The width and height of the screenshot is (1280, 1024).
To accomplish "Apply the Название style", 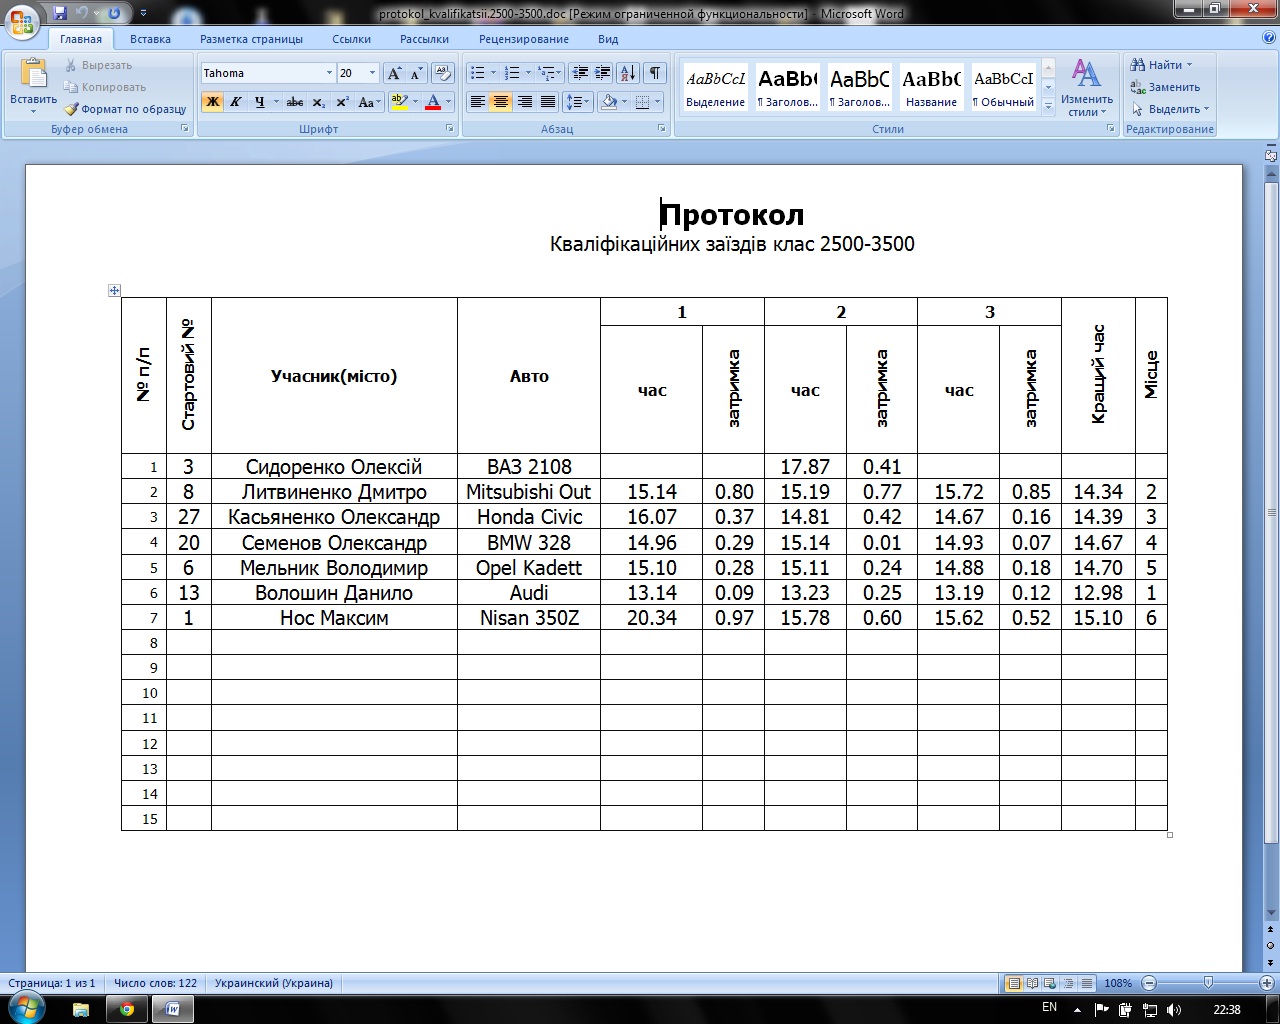I will (932, 87).
